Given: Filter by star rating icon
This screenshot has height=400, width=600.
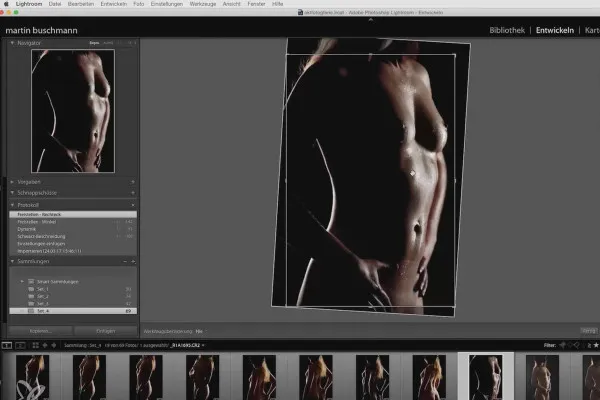Looking at the screenshot, I should pos(596,345).
